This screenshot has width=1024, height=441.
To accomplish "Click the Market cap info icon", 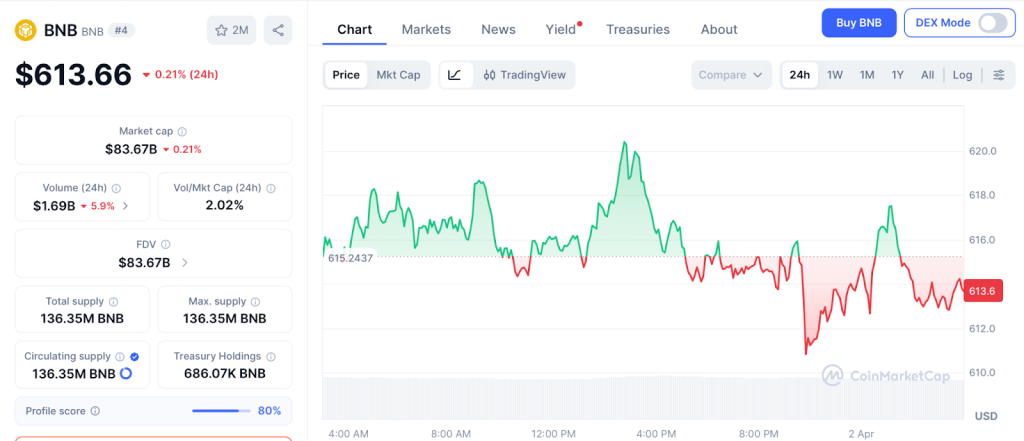I will click(182, 131).
